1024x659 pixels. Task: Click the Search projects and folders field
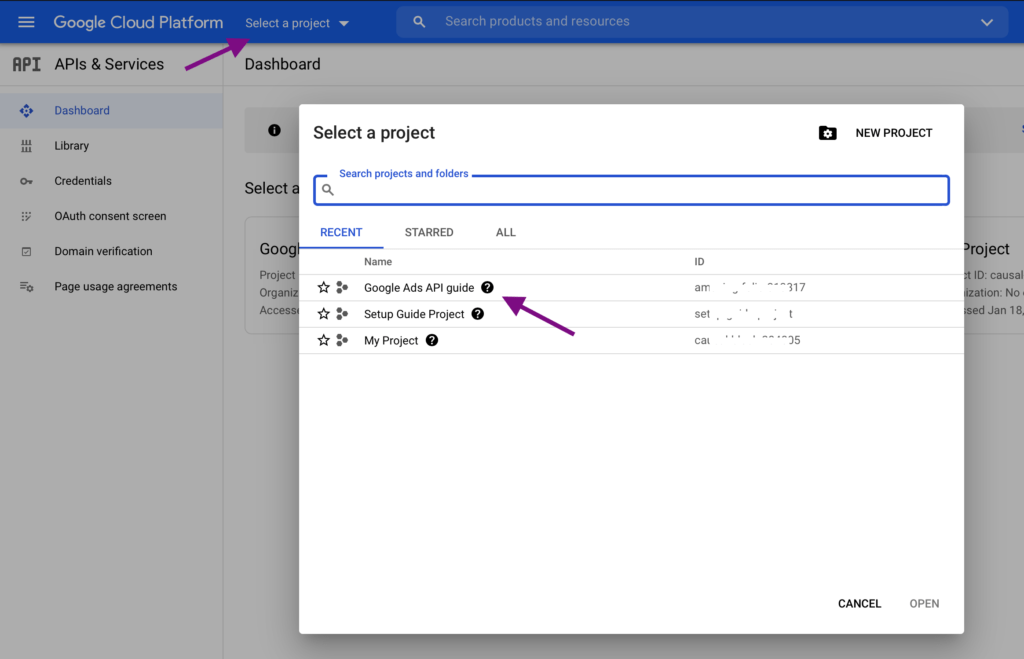tap(630, 189)
